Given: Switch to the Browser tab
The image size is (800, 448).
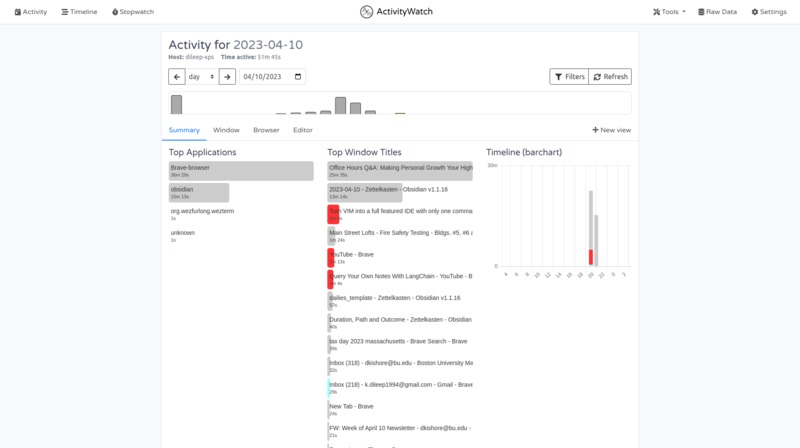Looking at the screenshot, I should [x=266, y=130].
